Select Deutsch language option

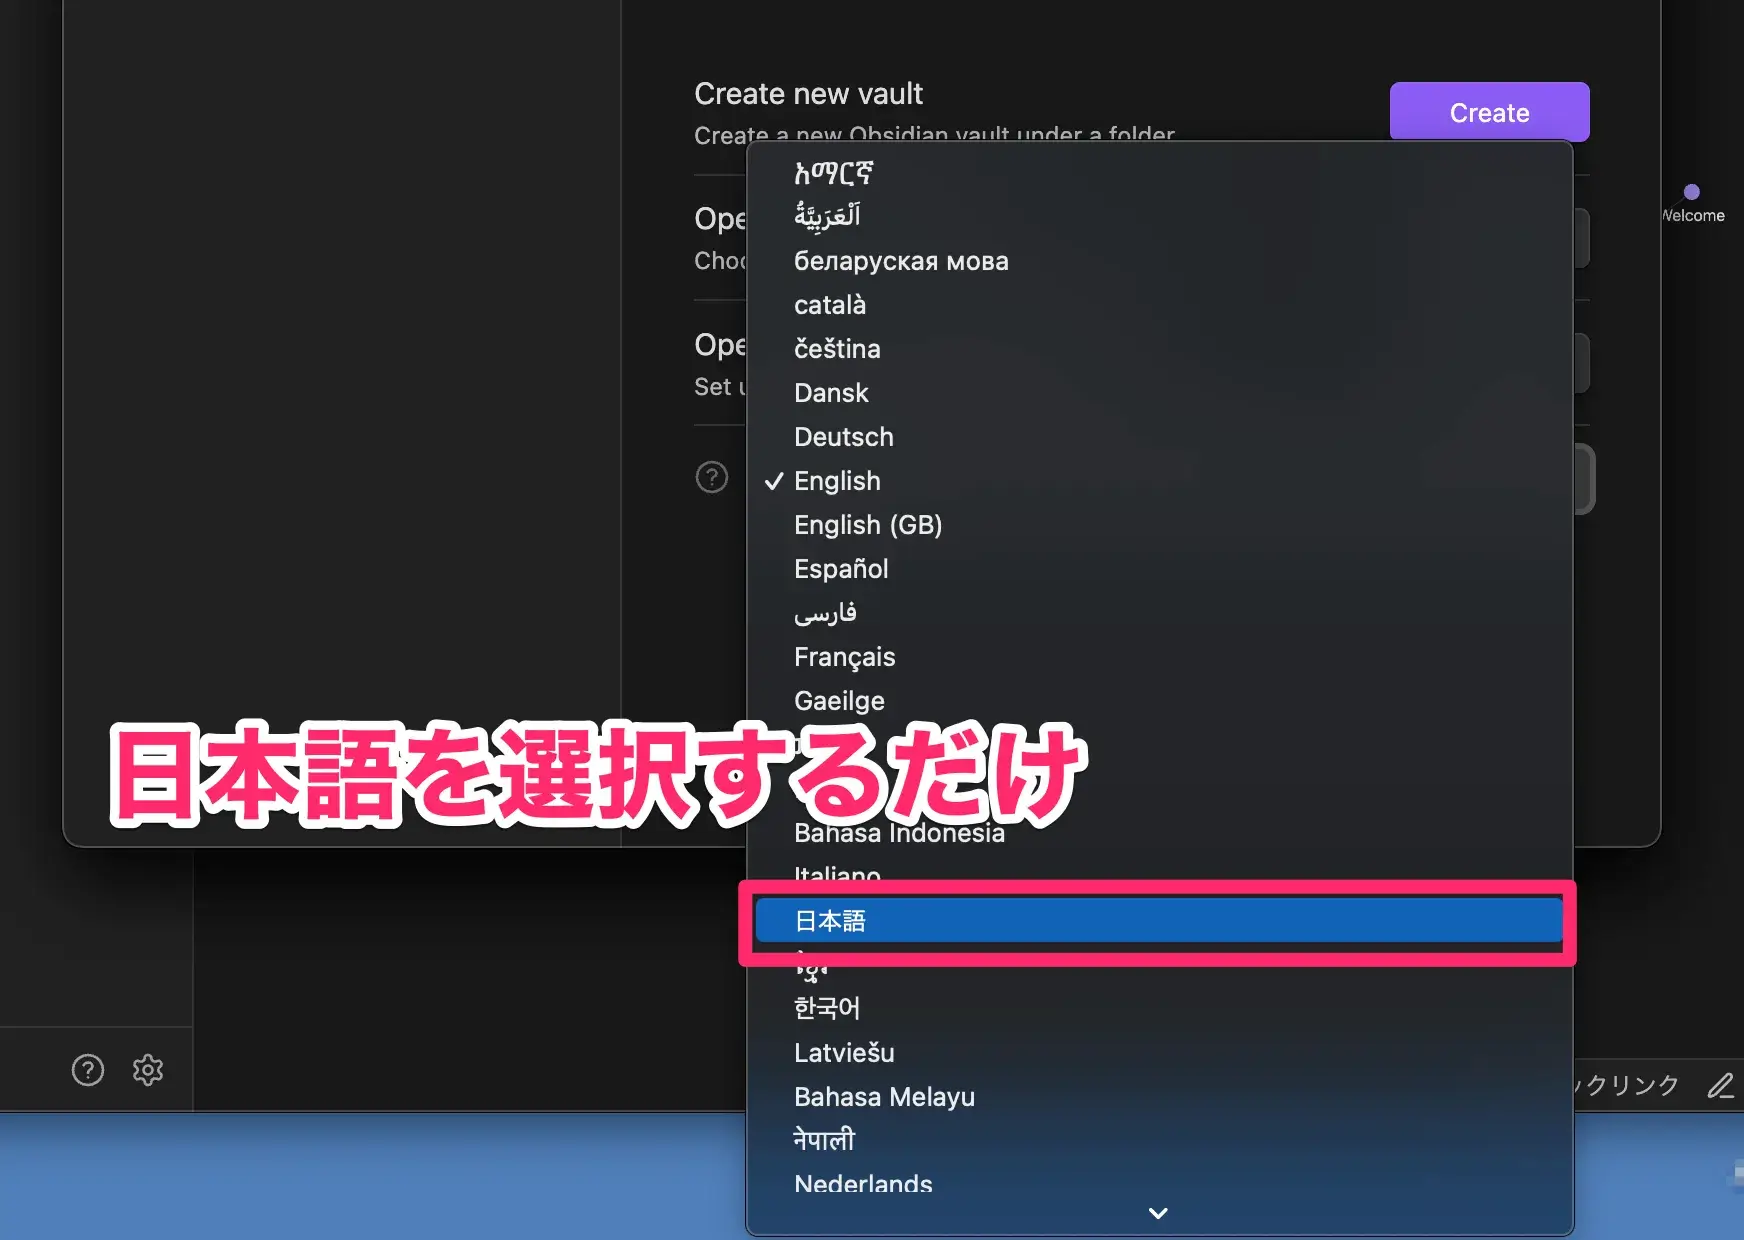tap(1160, 437)
